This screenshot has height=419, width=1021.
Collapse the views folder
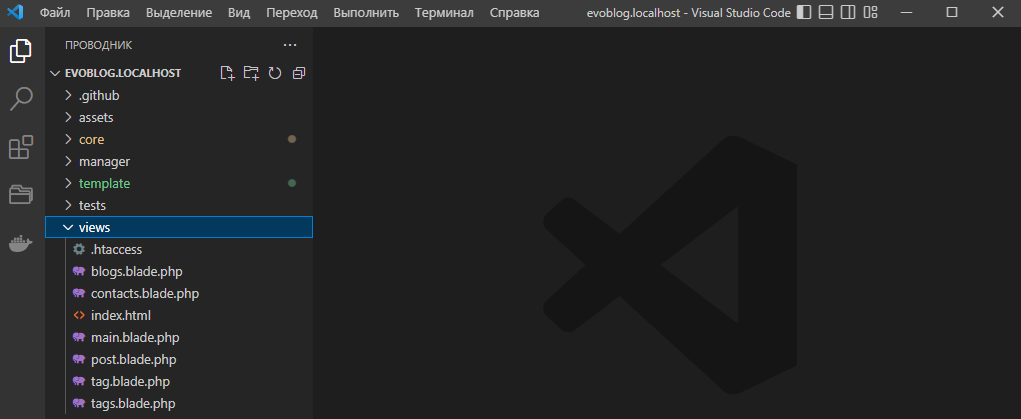(94, 227)
